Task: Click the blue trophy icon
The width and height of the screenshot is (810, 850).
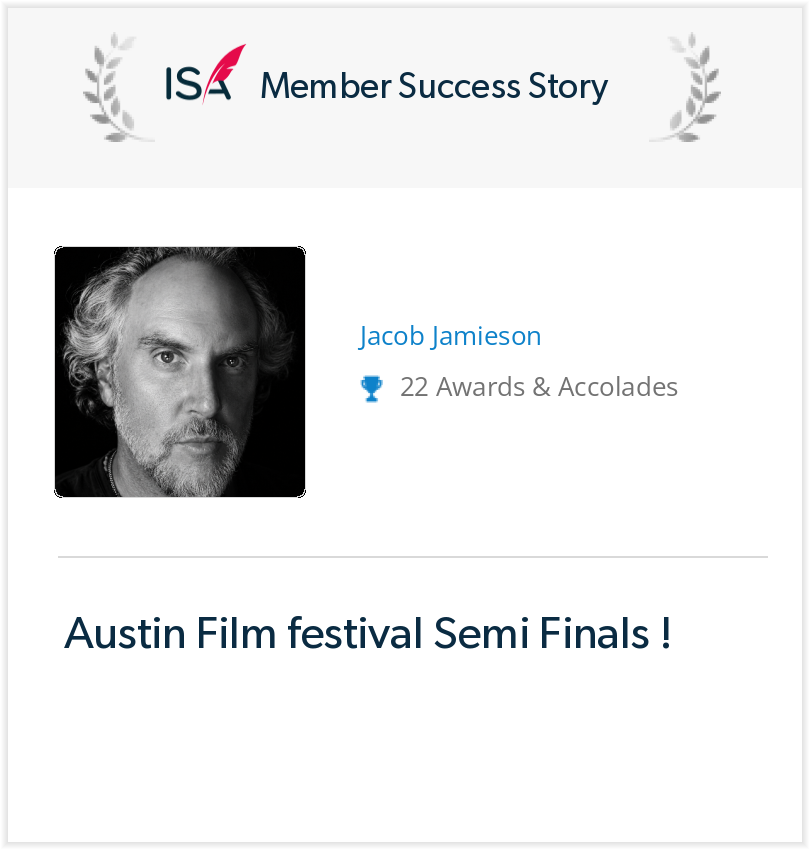Action: [x=371, y=389]
